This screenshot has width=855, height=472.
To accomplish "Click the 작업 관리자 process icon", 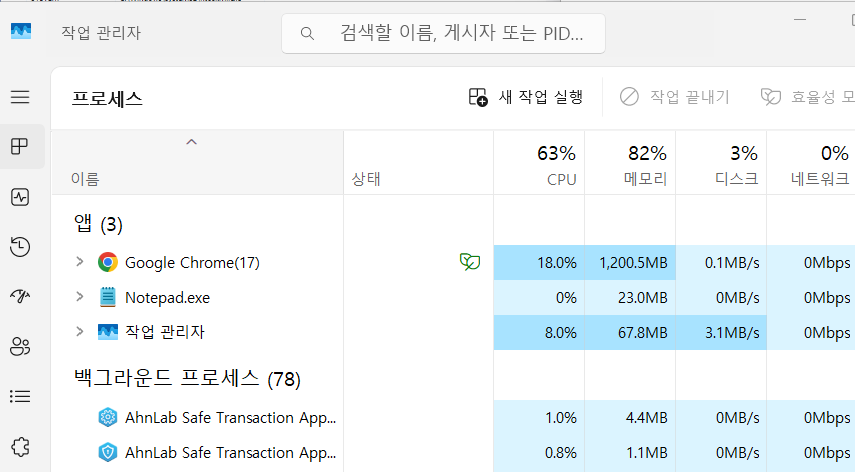I will click(107, 331).
